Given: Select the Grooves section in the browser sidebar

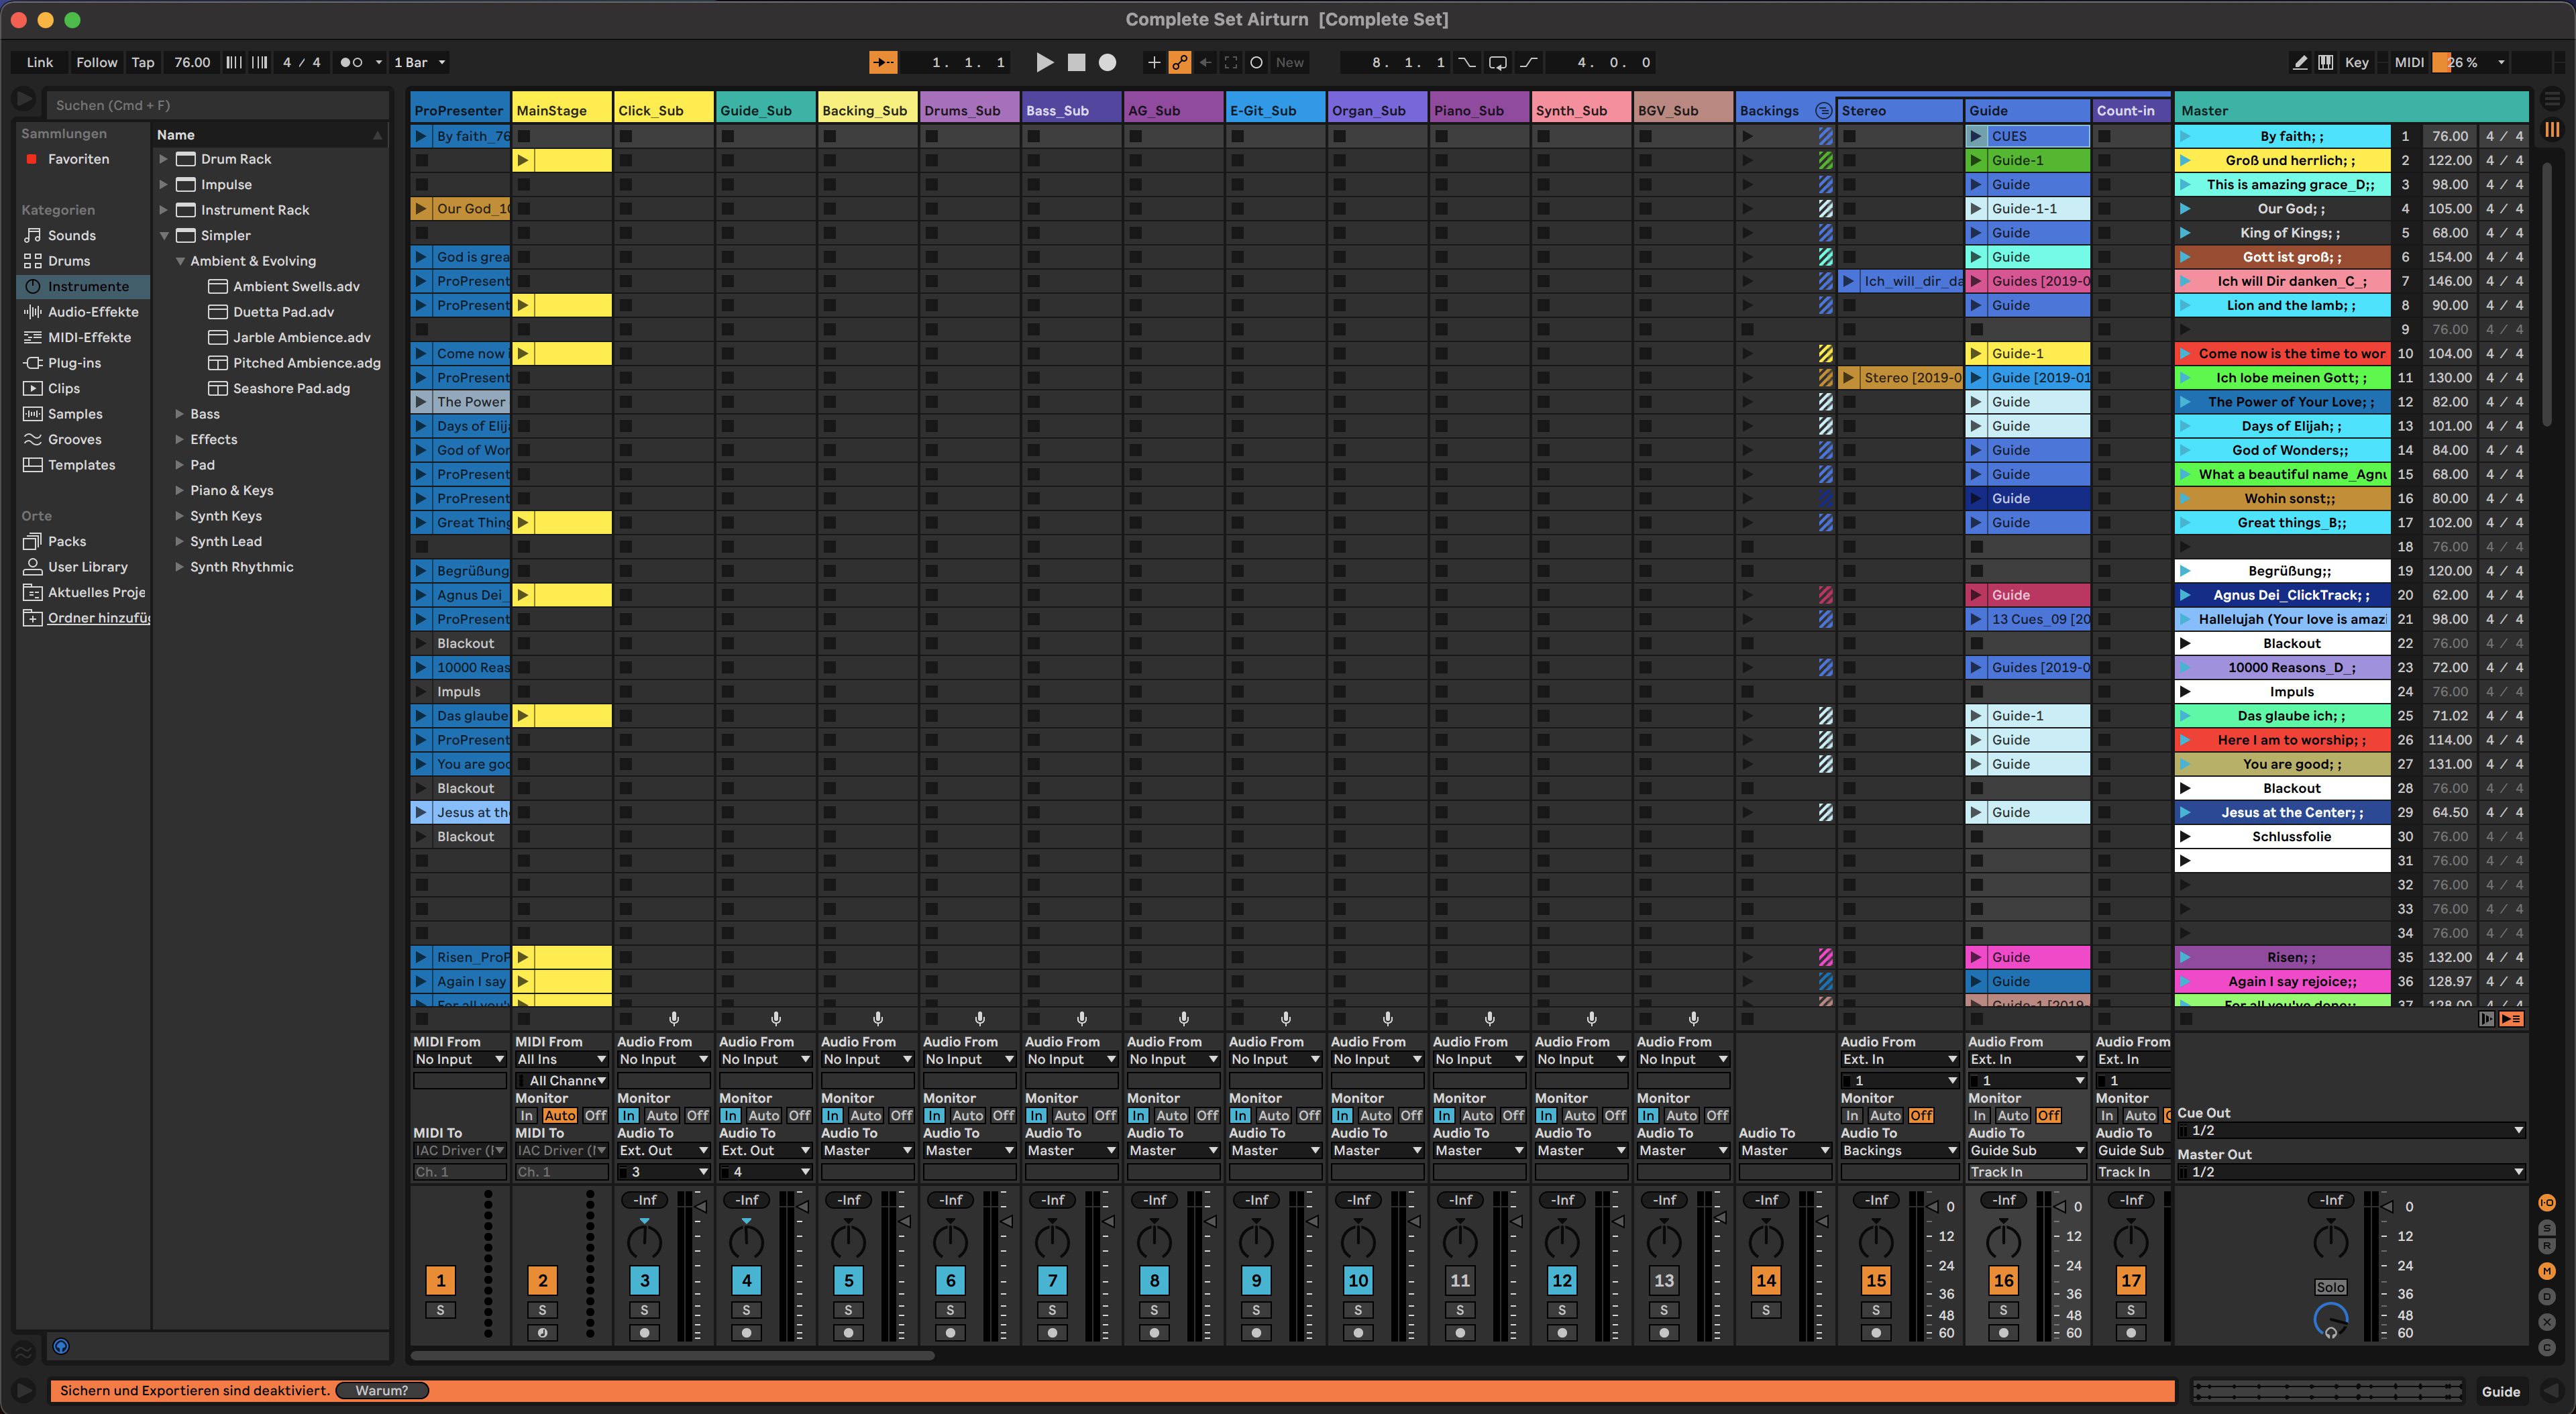Looking at the screenshot, I should (75, 439).
